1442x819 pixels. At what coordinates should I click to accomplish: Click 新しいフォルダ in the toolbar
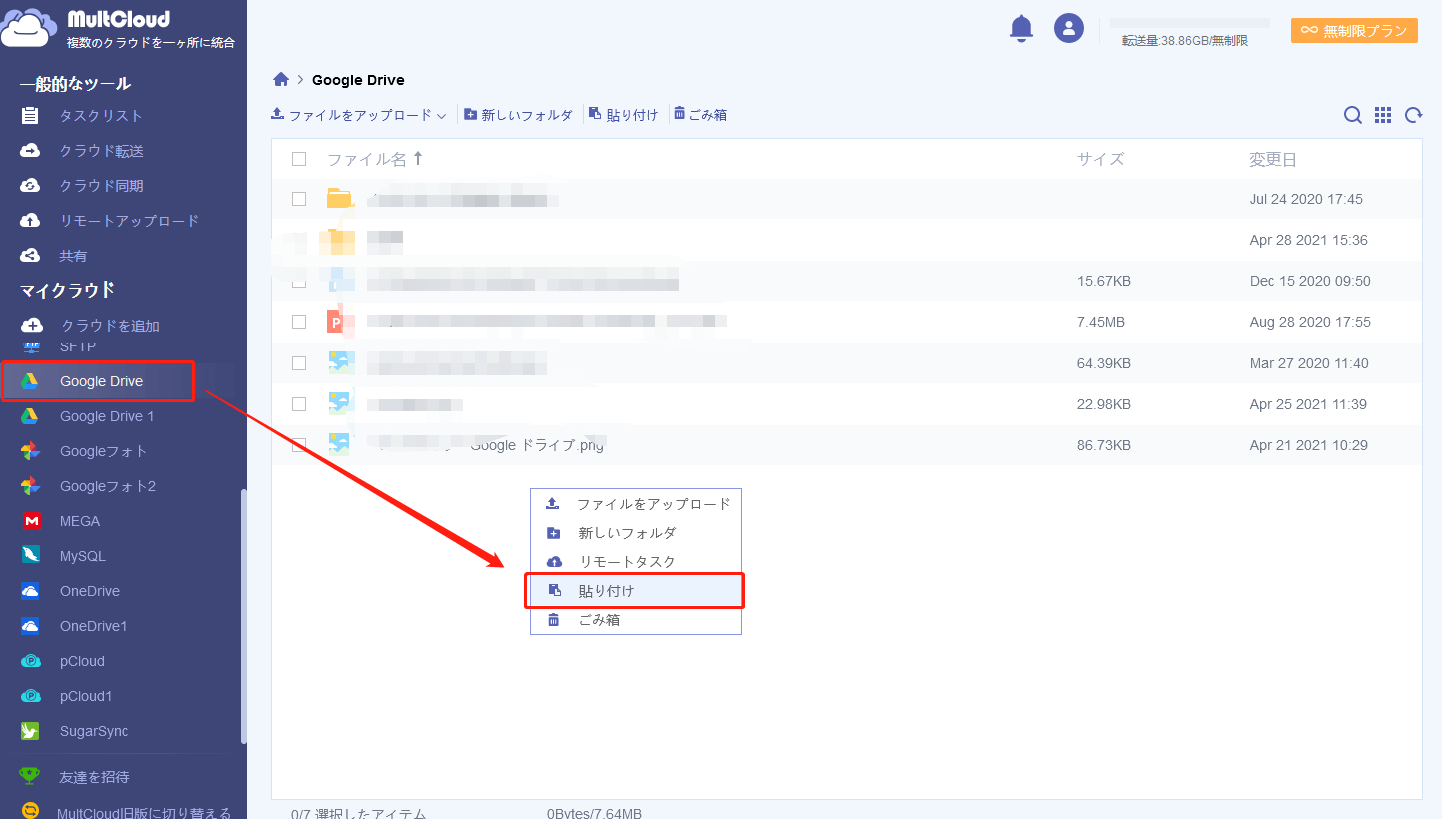pyautogui.click(x=518, y=115)
